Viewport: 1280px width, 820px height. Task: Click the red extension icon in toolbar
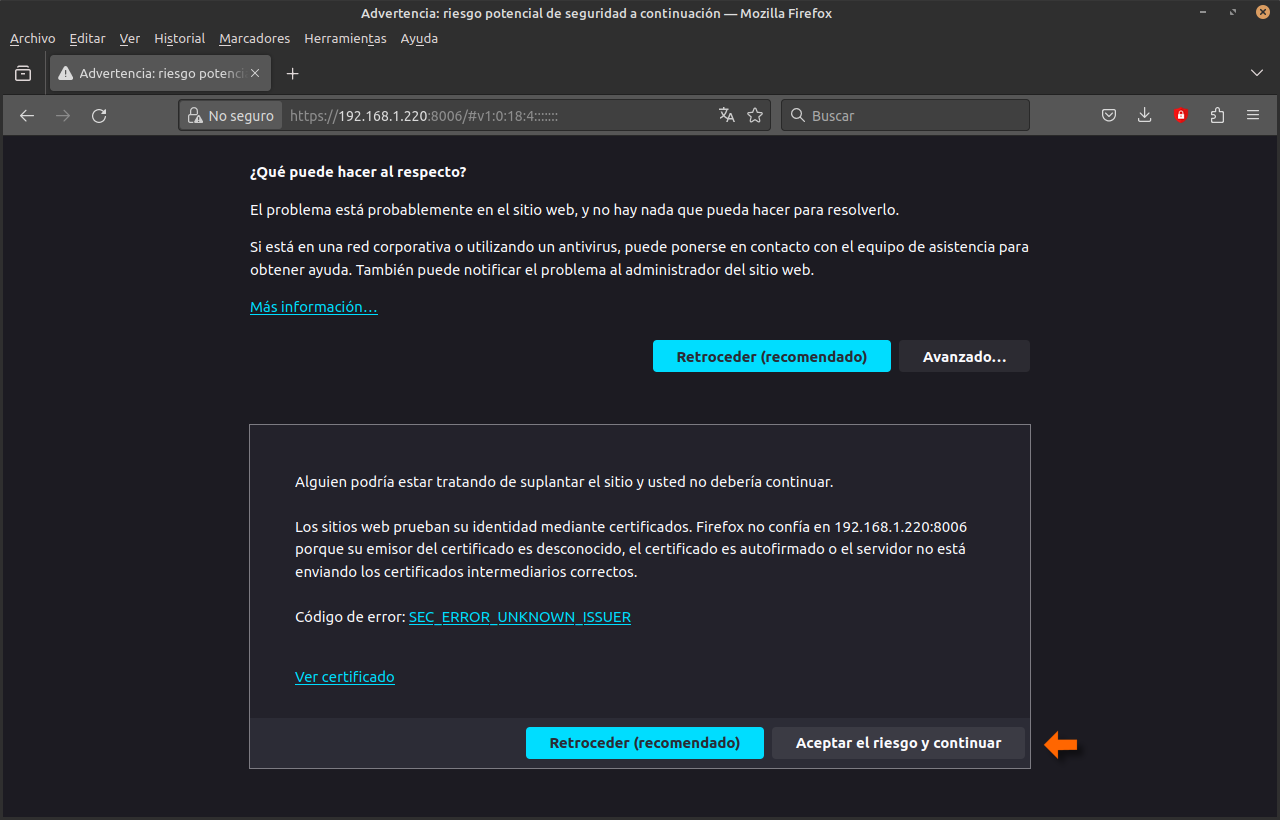click(x=1181, y=116)
